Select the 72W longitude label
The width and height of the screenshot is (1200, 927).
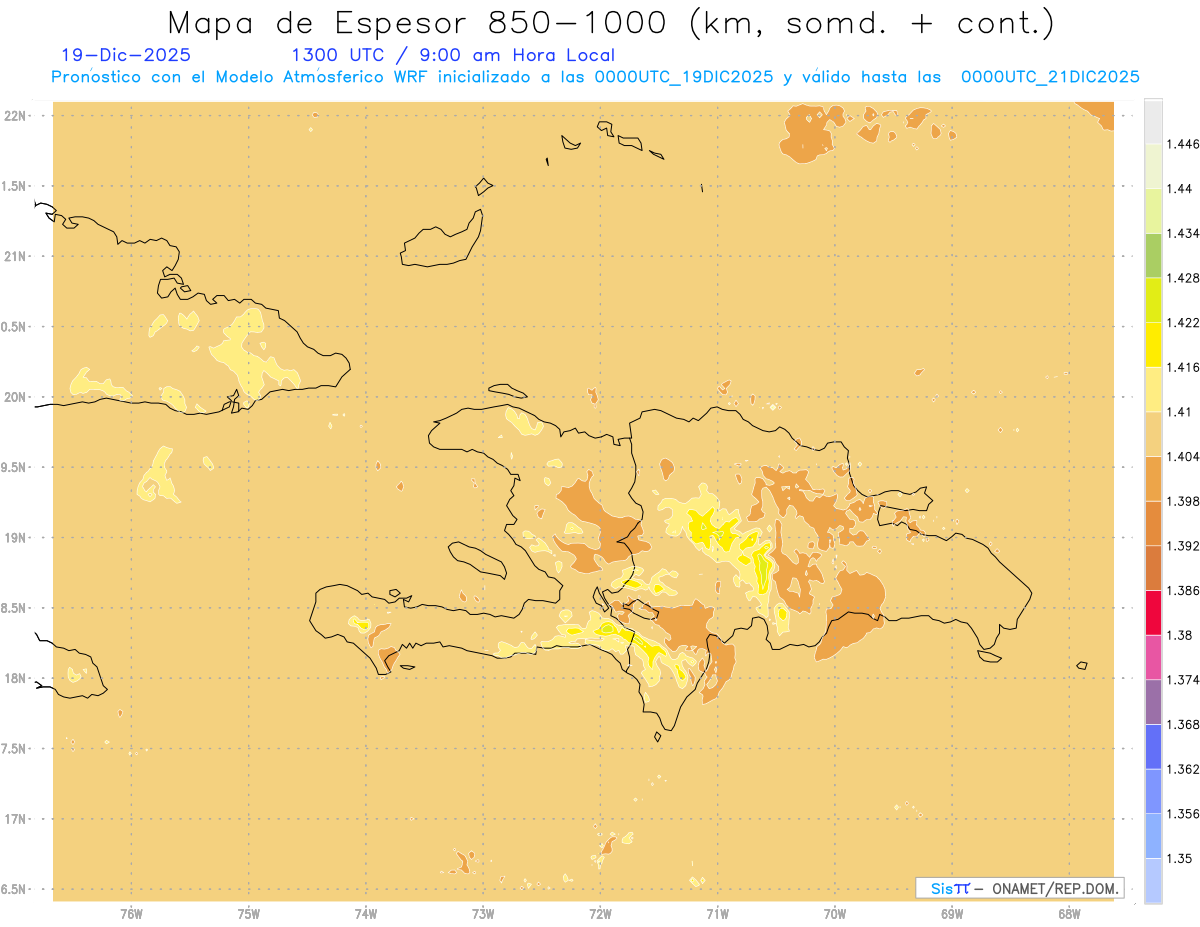(600, 914)
